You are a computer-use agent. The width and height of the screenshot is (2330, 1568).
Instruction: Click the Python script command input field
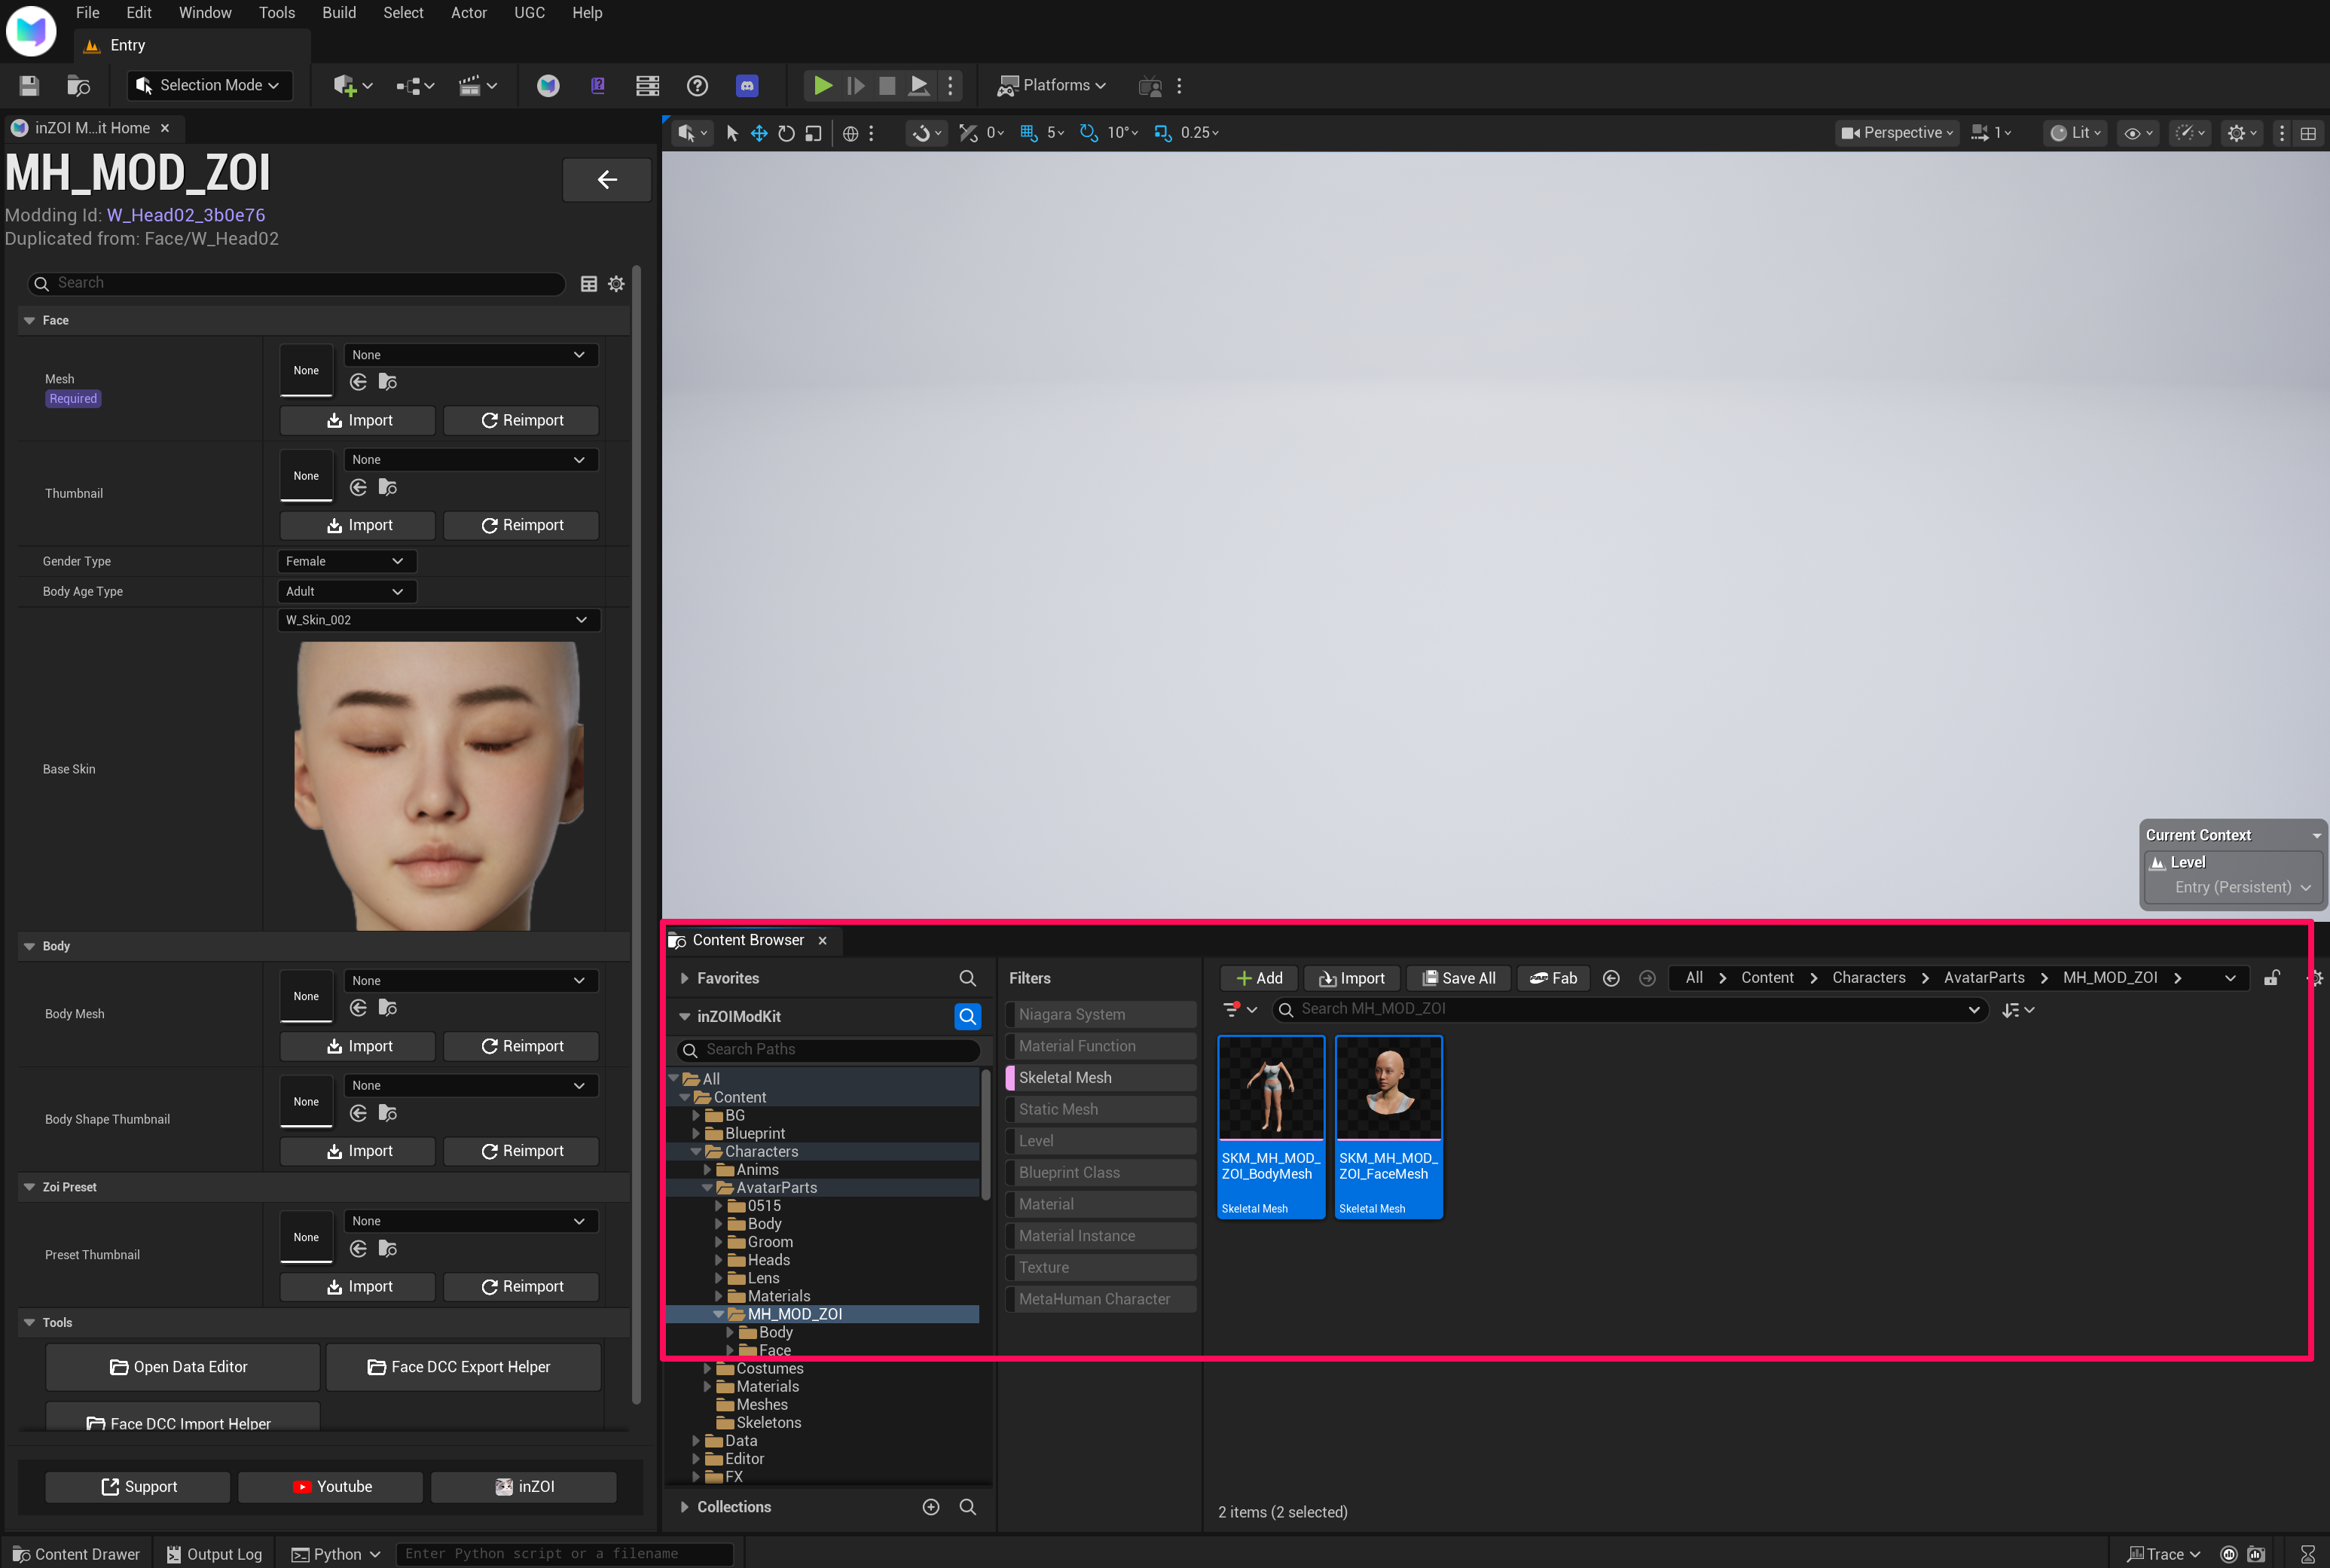[x=565, y=1554]
